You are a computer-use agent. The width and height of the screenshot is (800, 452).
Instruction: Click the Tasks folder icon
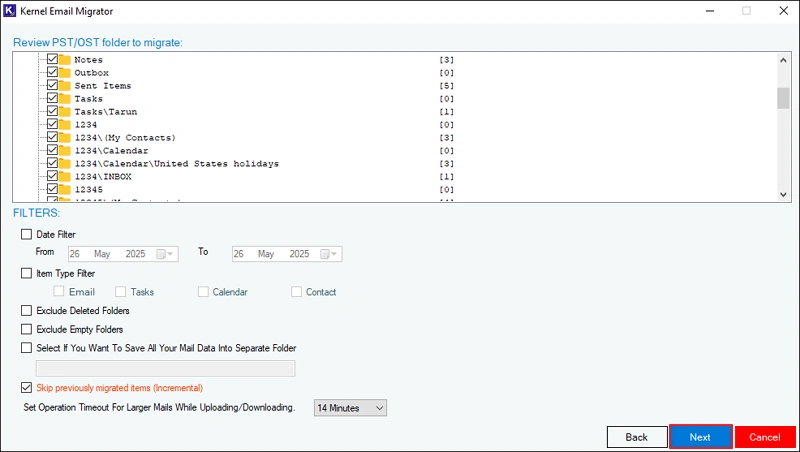tap(64, 98)
